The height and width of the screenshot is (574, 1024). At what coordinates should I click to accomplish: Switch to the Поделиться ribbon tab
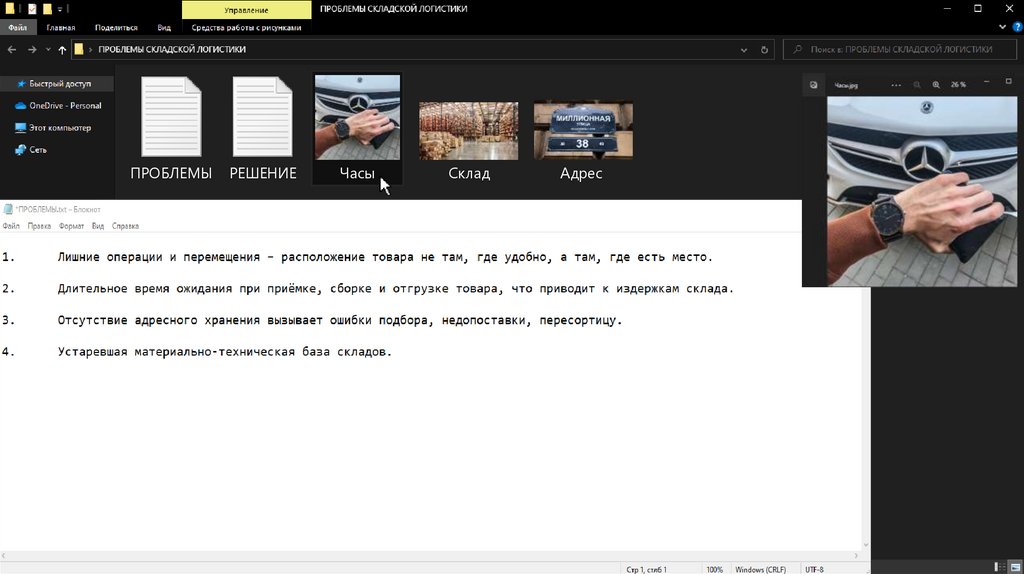click(x=116, y=28)
